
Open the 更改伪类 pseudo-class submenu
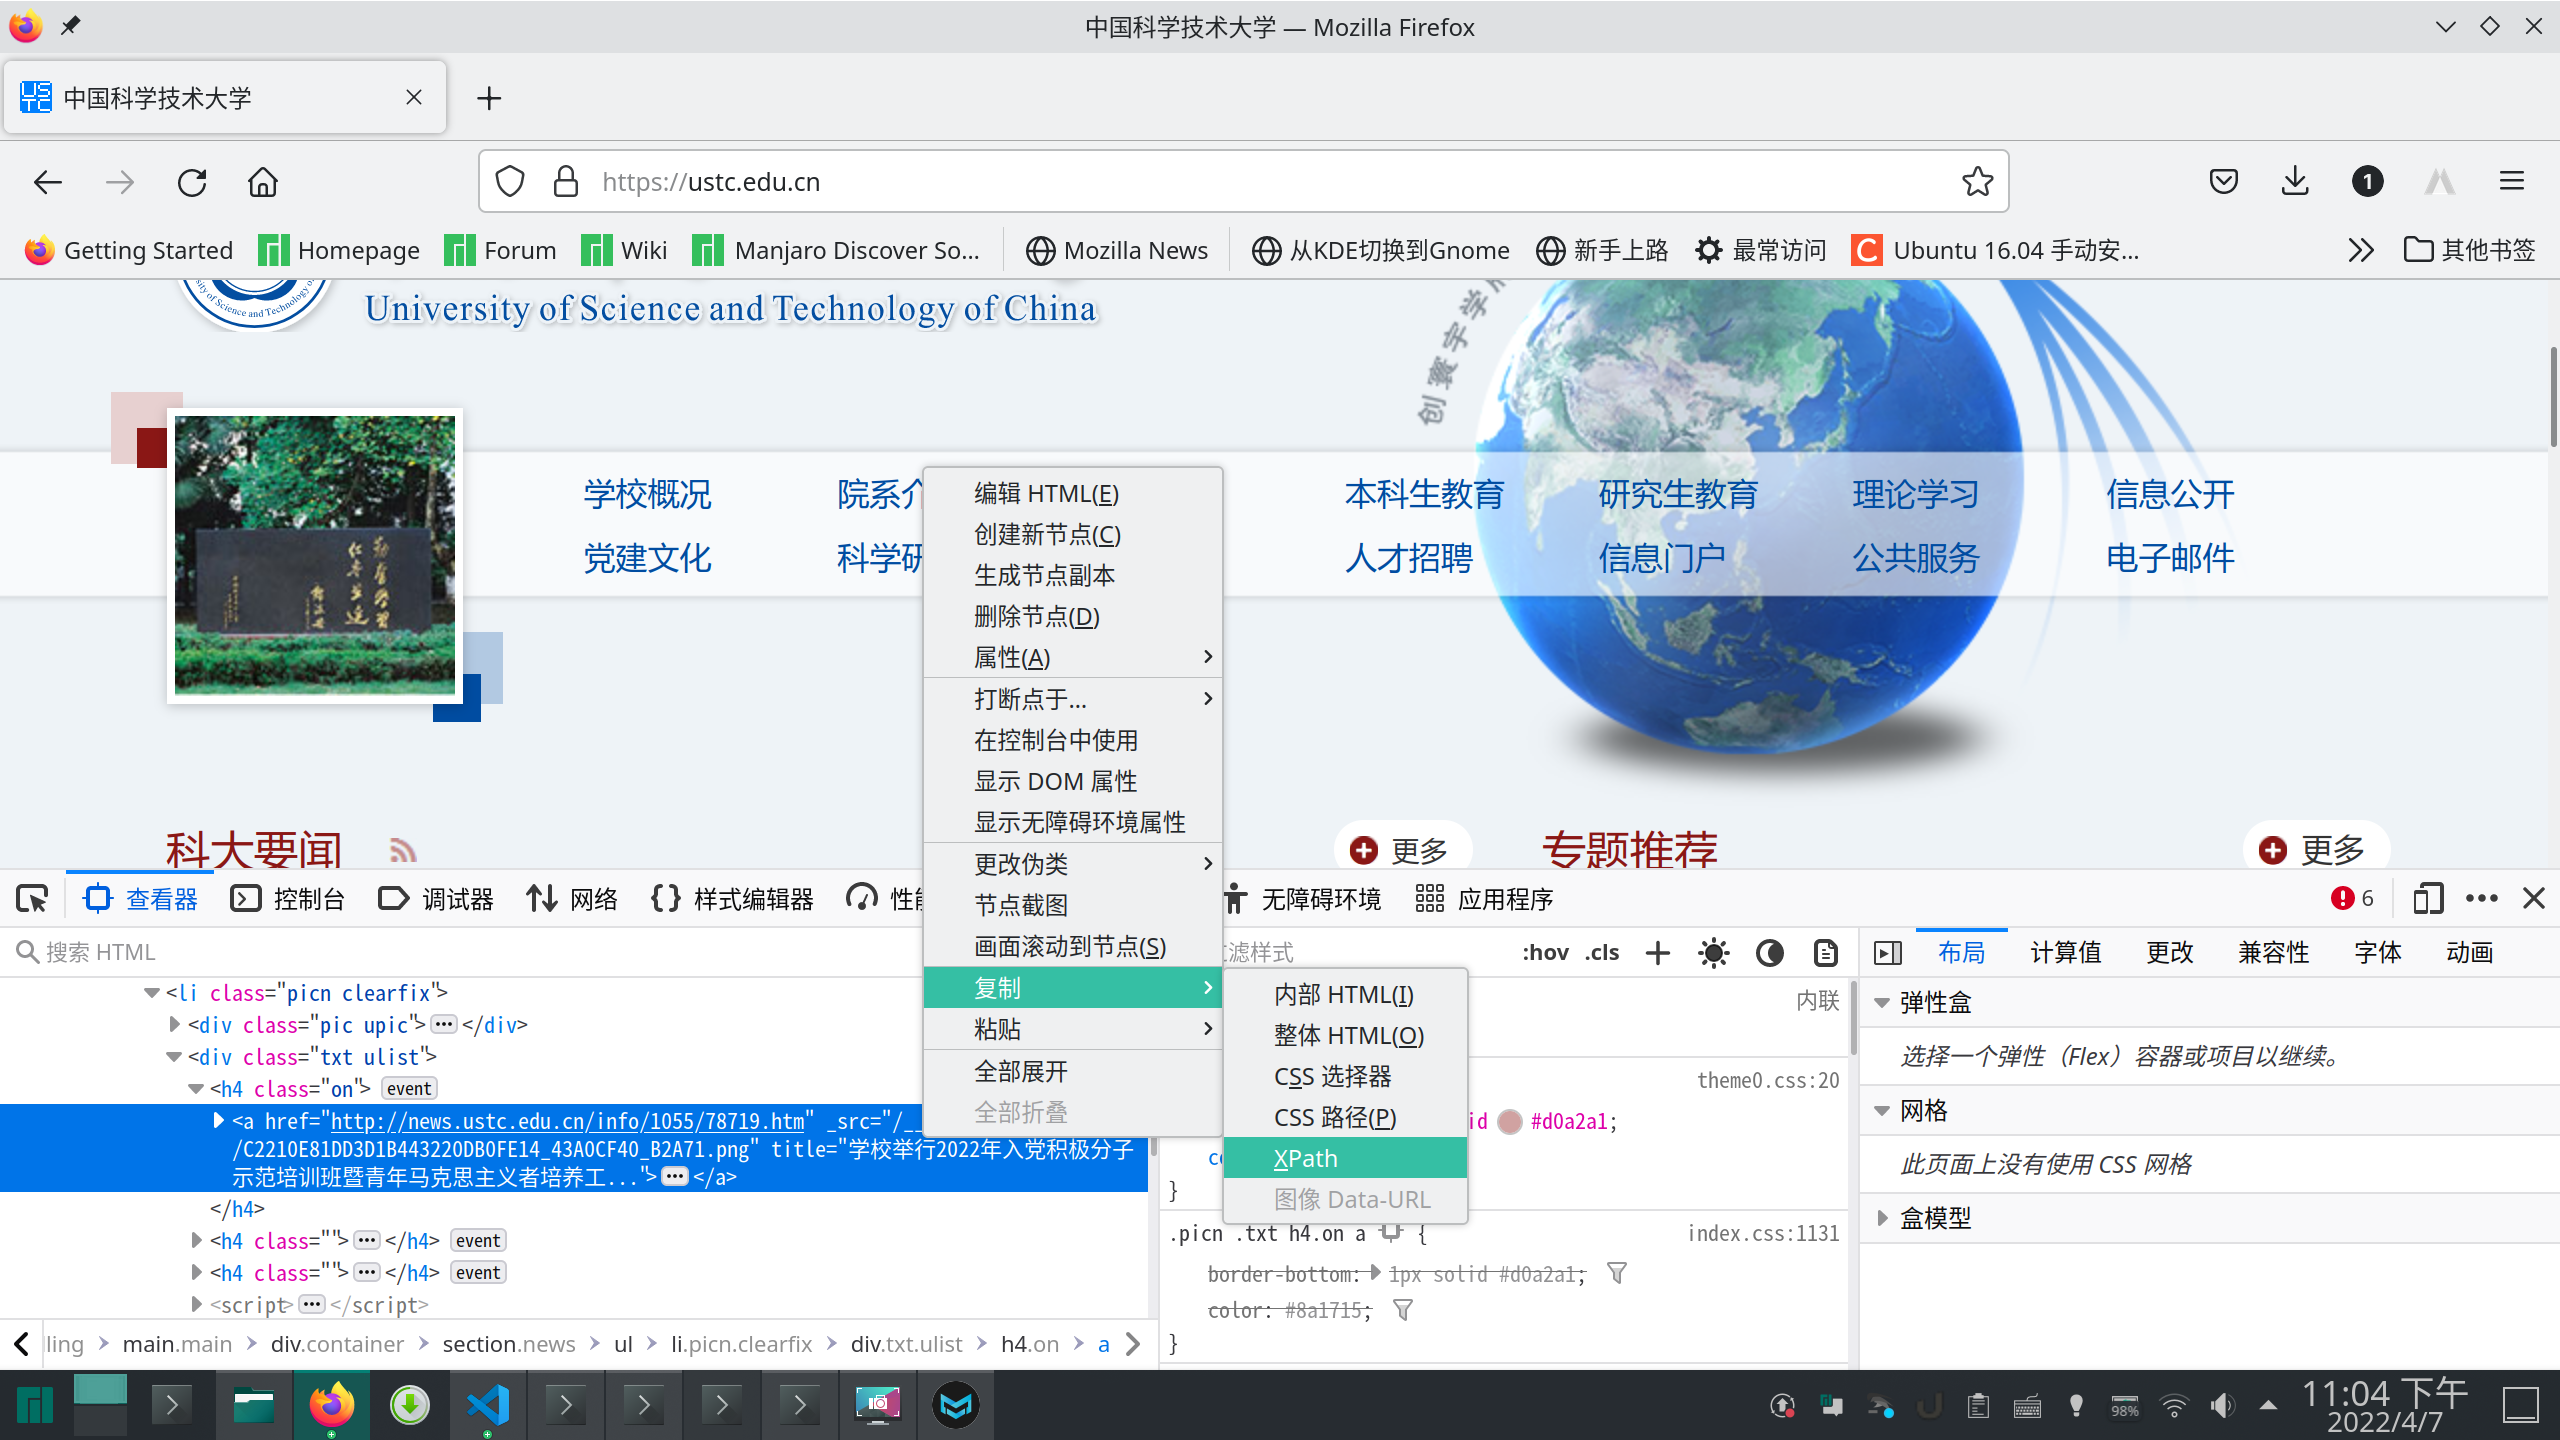[x=1072, y=863]
